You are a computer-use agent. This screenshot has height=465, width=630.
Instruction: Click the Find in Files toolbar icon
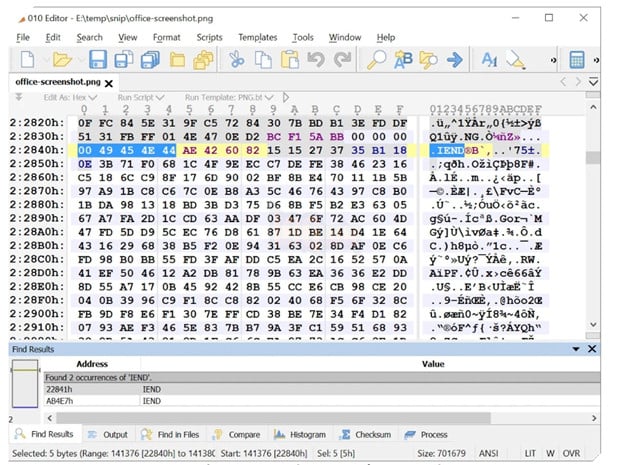point(428,60)
